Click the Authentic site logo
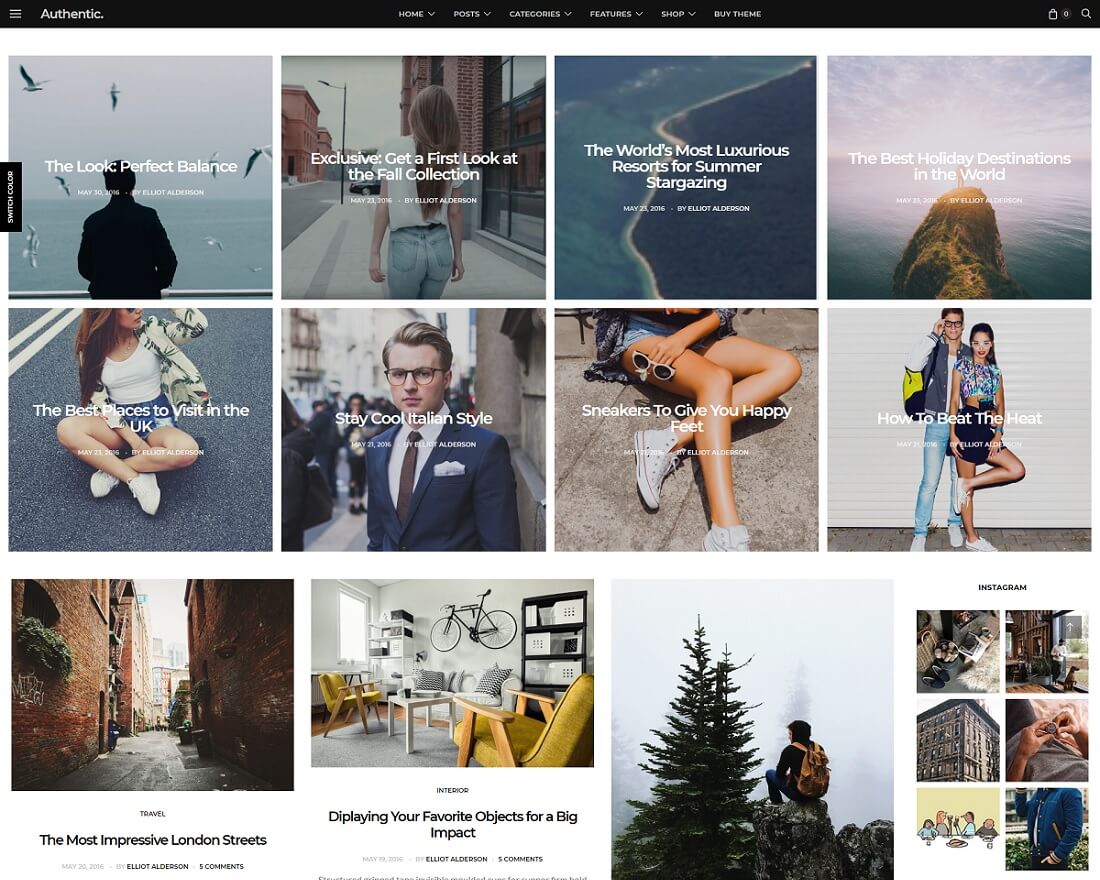The height and width of the screenshot is (880, 1100). tap(71, 13)
